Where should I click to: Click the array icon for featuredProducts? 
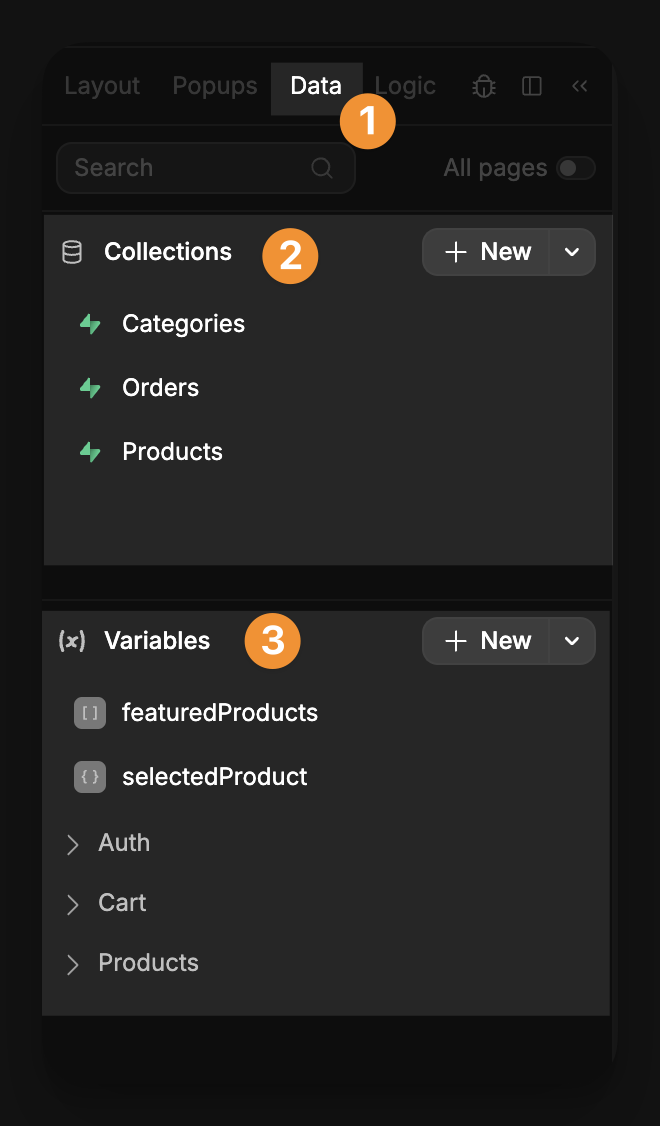tap(89, 712)
